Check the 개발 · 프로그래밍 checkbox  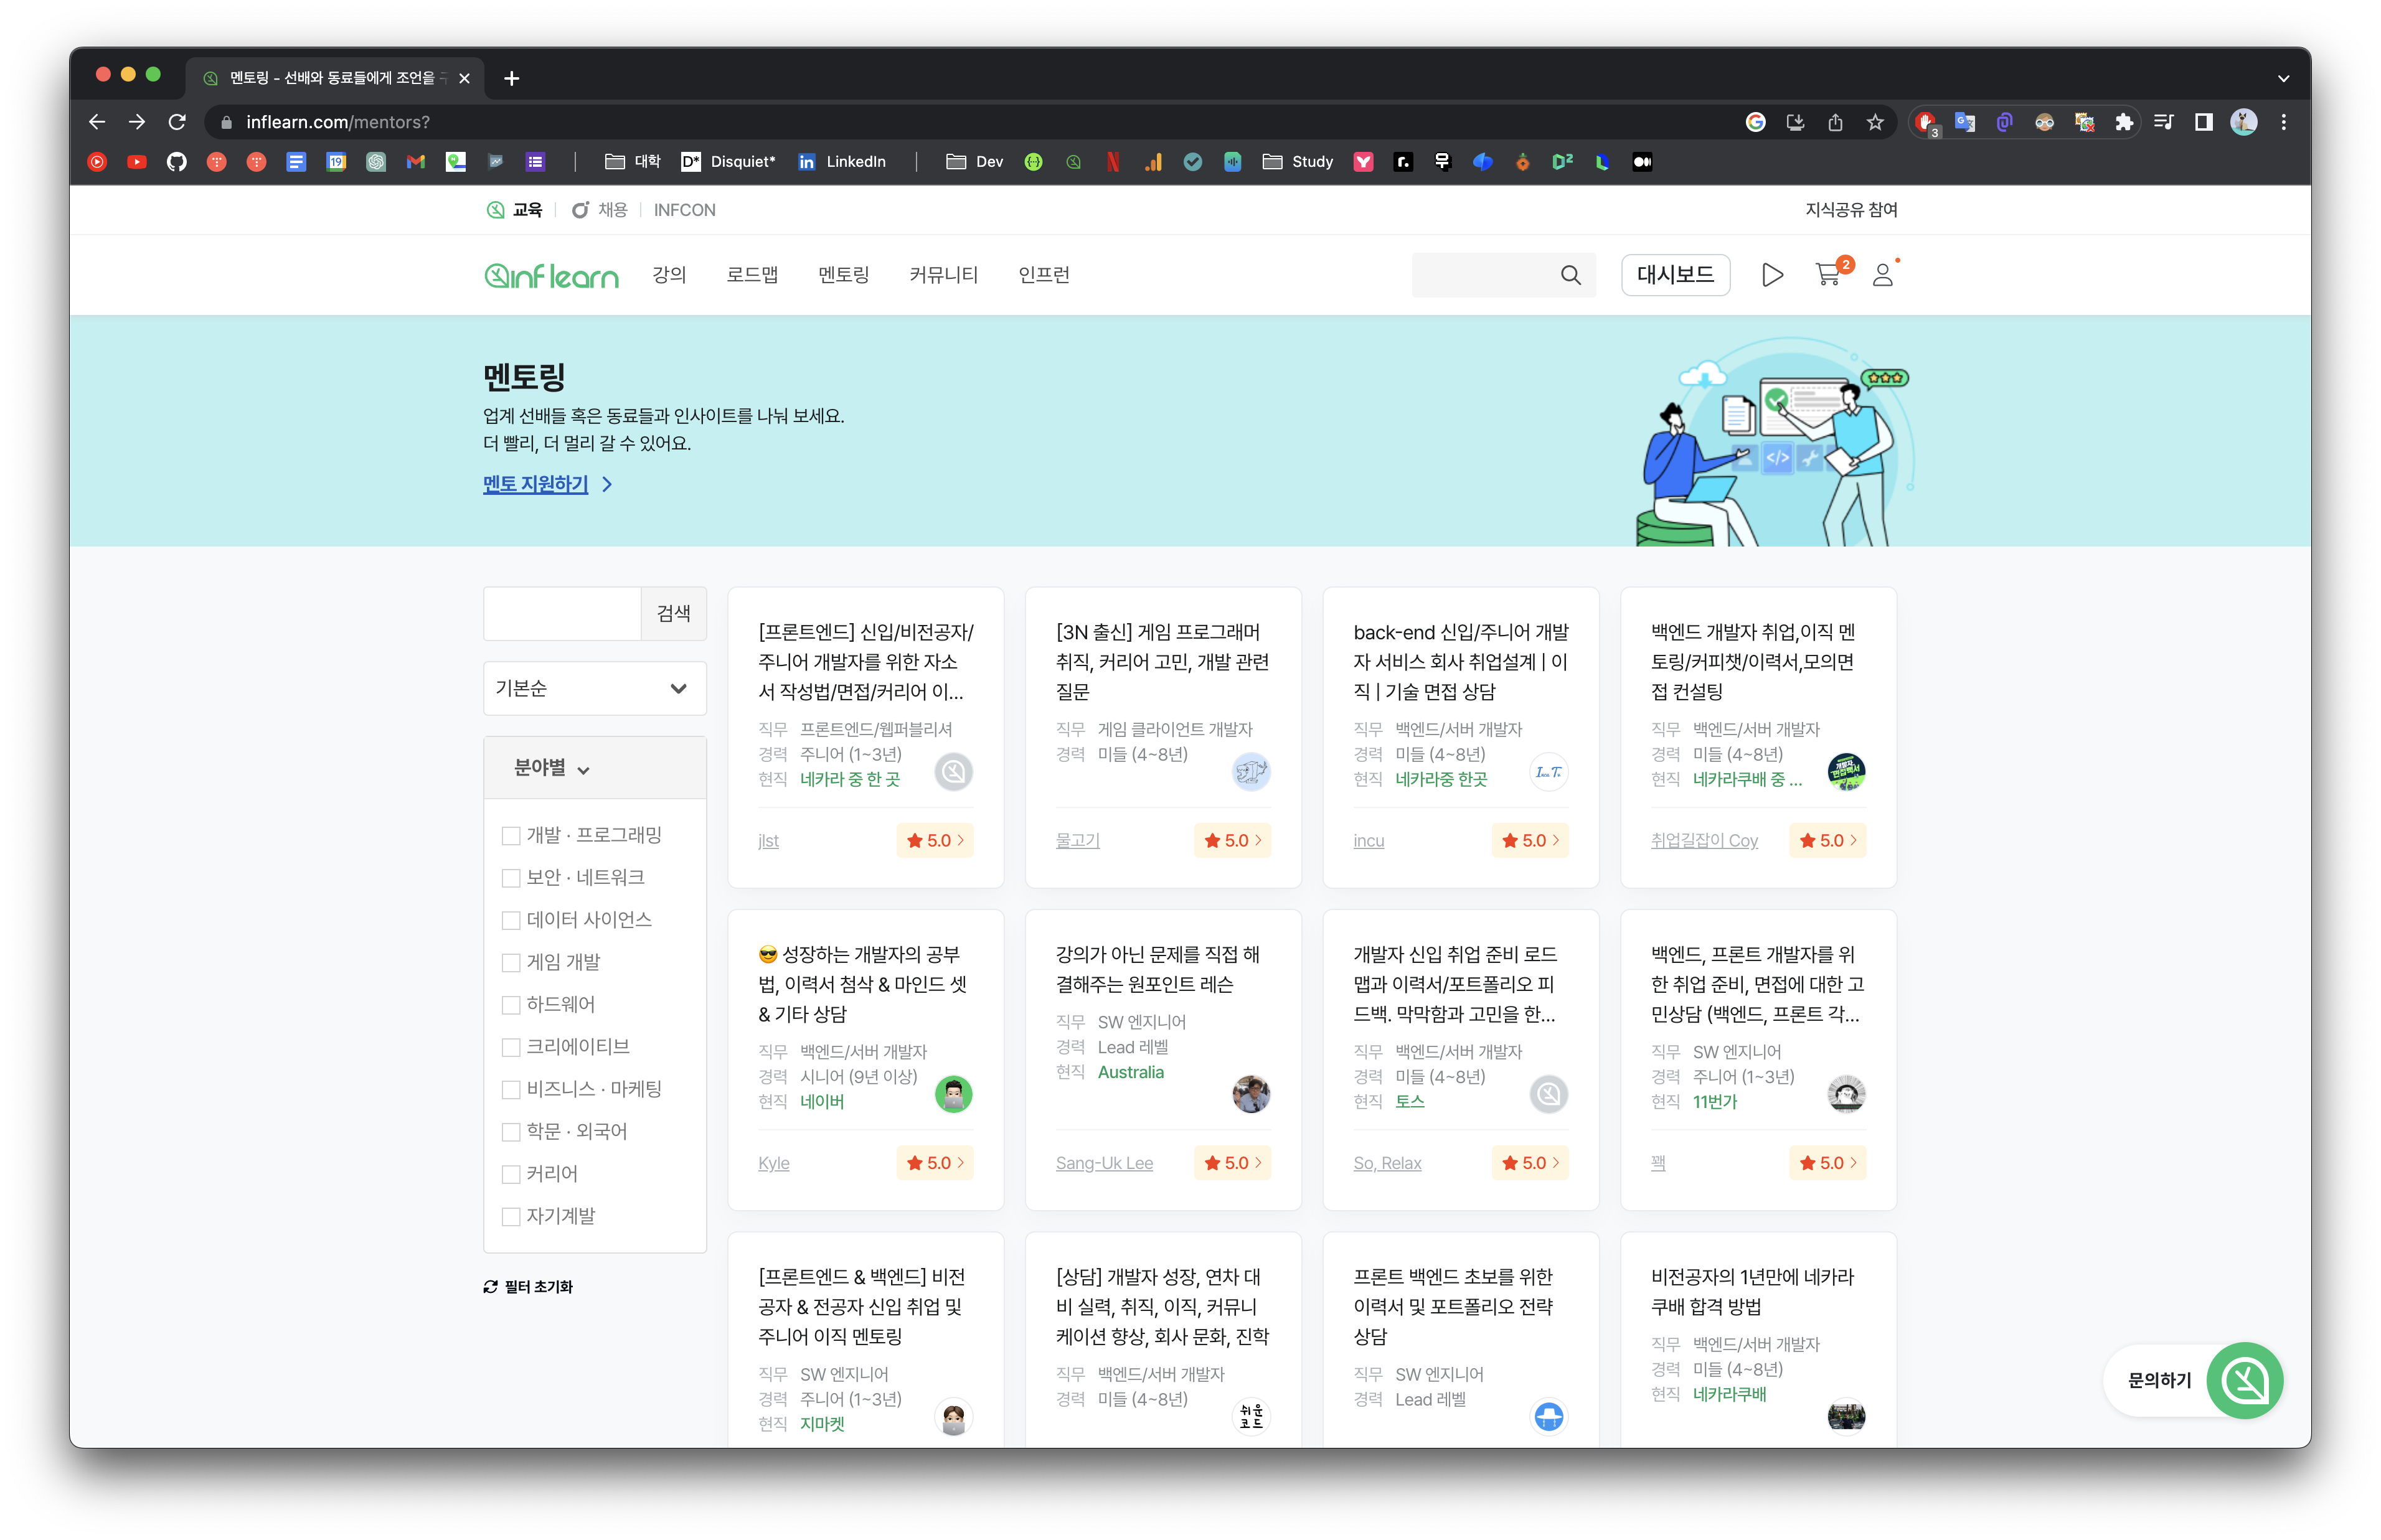click(x=511, y=836)
